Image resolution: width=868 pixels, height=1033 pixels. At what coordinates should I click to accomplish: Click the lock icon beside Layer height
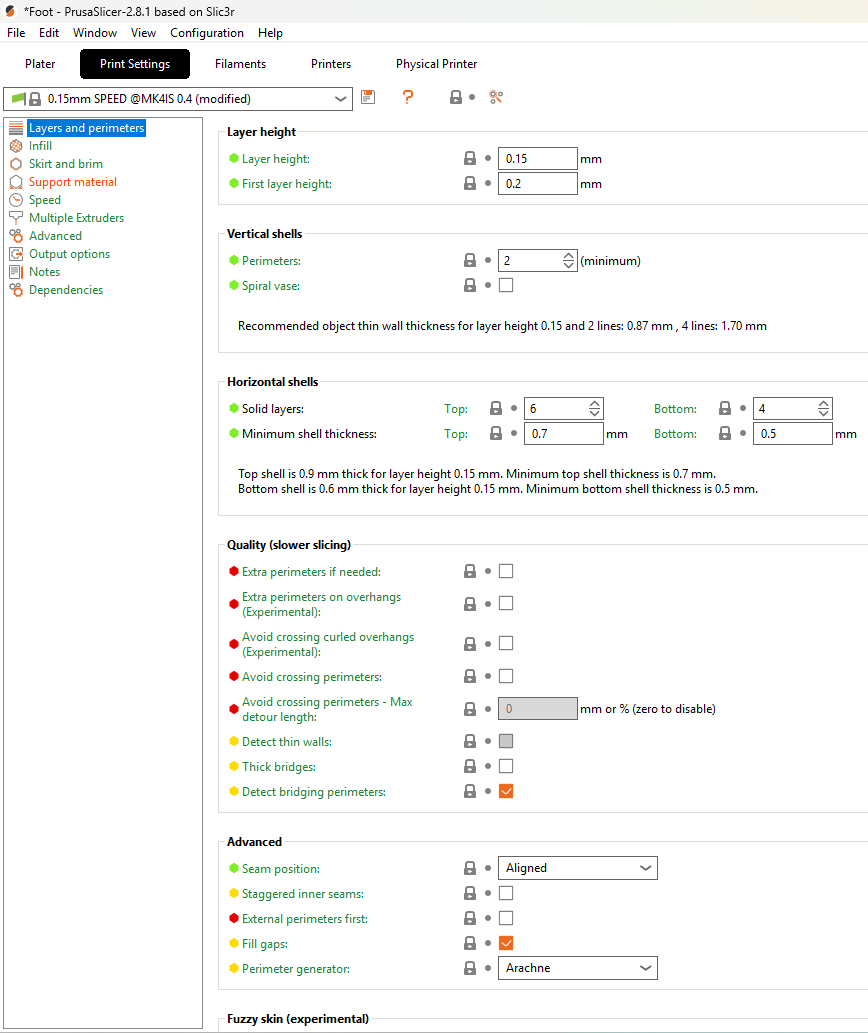click(x=470, y=158)
